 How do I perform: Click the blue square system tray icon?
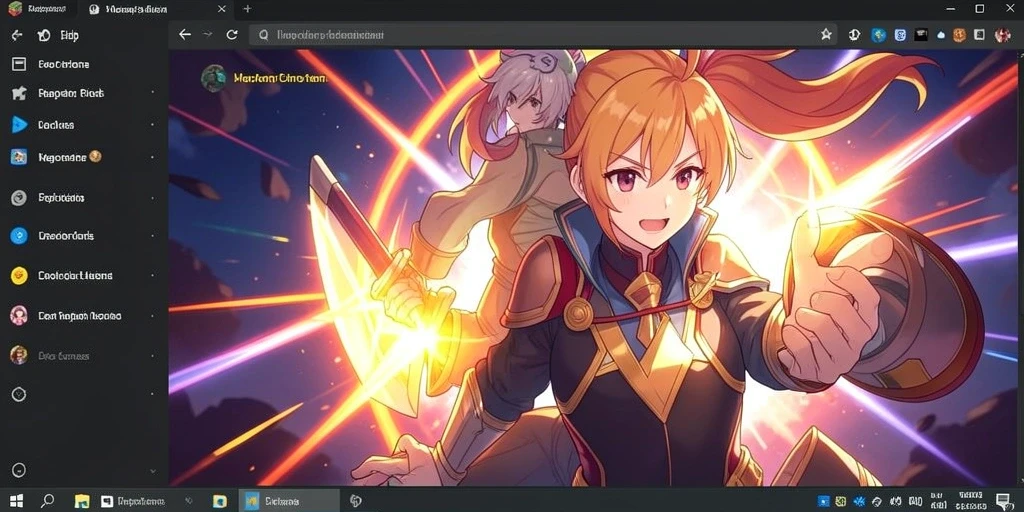pos(824,501)
